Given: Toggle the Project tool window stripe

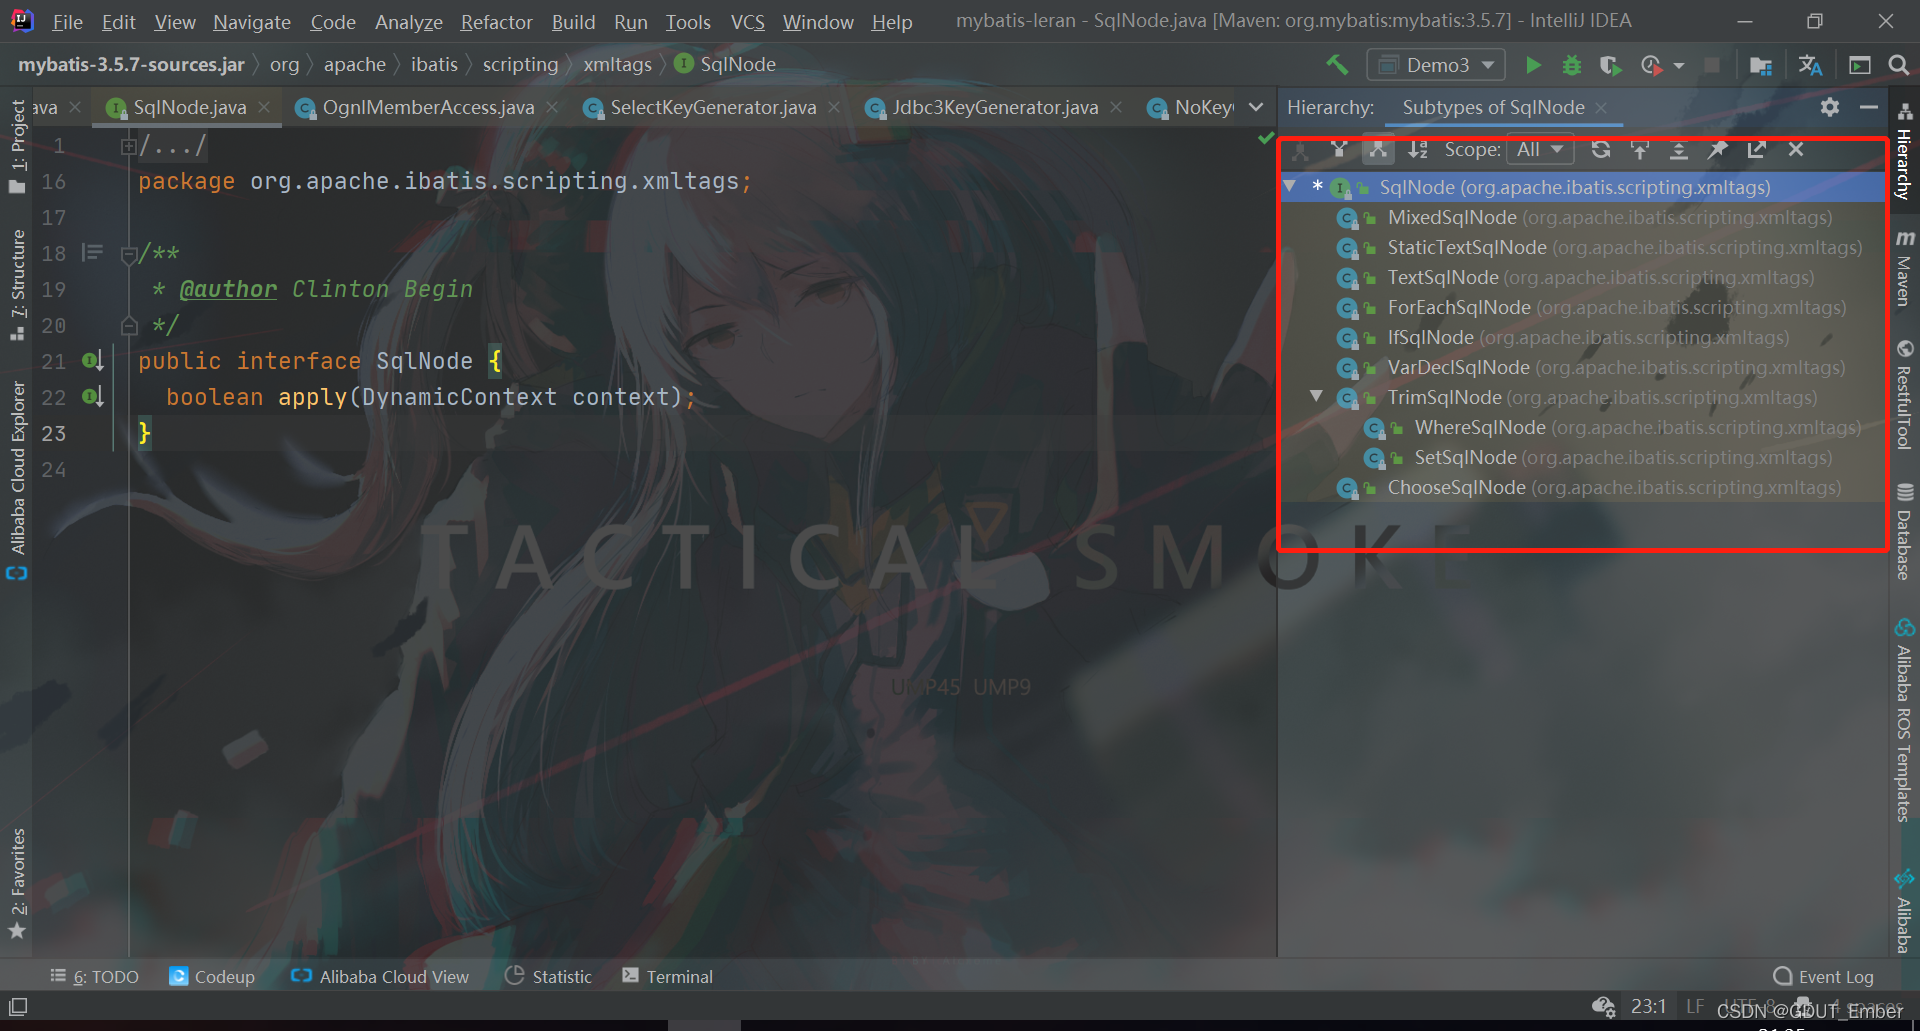Looking at the screenshot, I should coord(17,147).
